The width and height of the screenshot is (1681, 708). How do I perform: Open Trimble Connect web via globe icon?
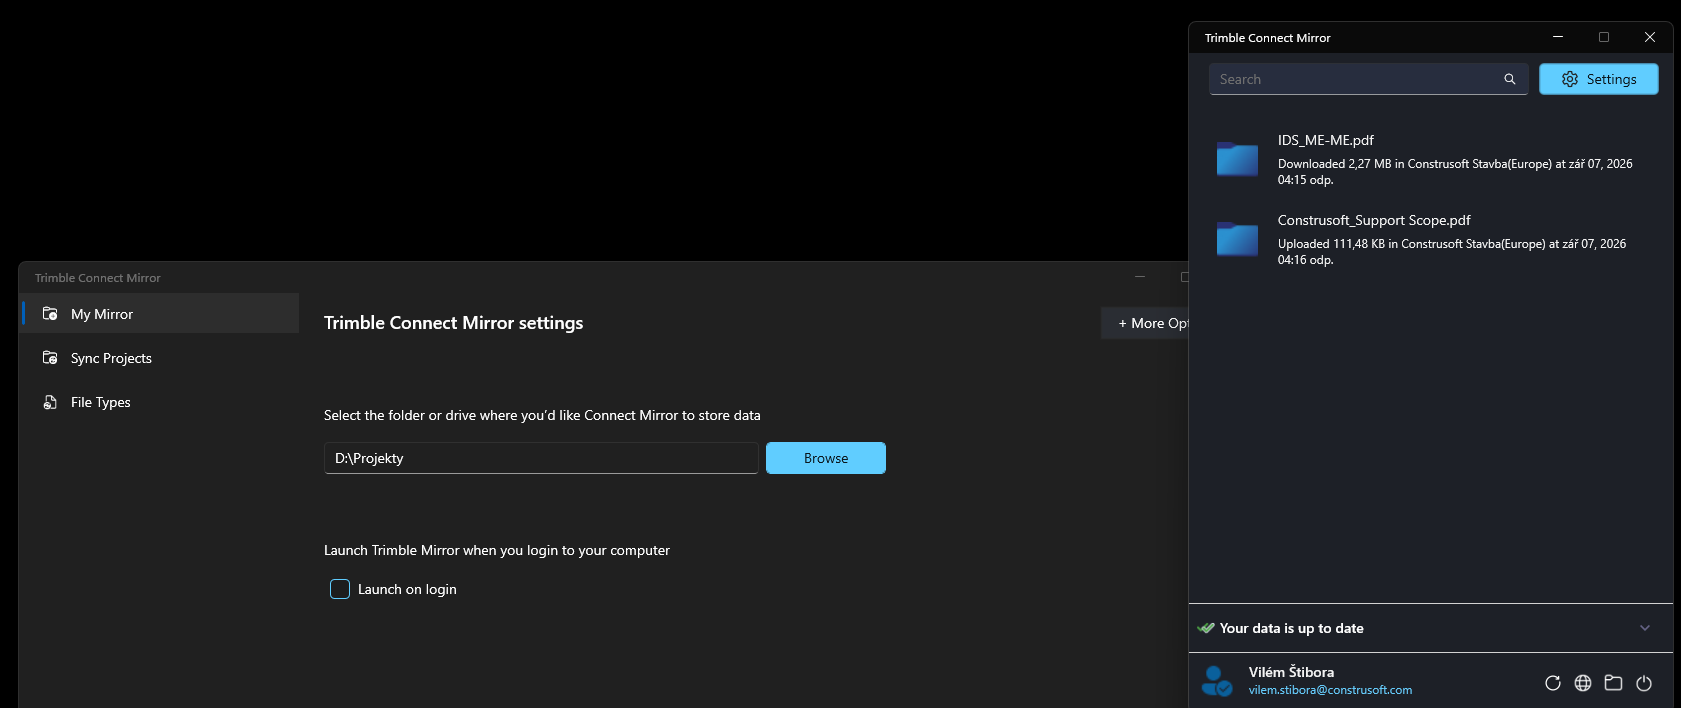point(1583,683)
